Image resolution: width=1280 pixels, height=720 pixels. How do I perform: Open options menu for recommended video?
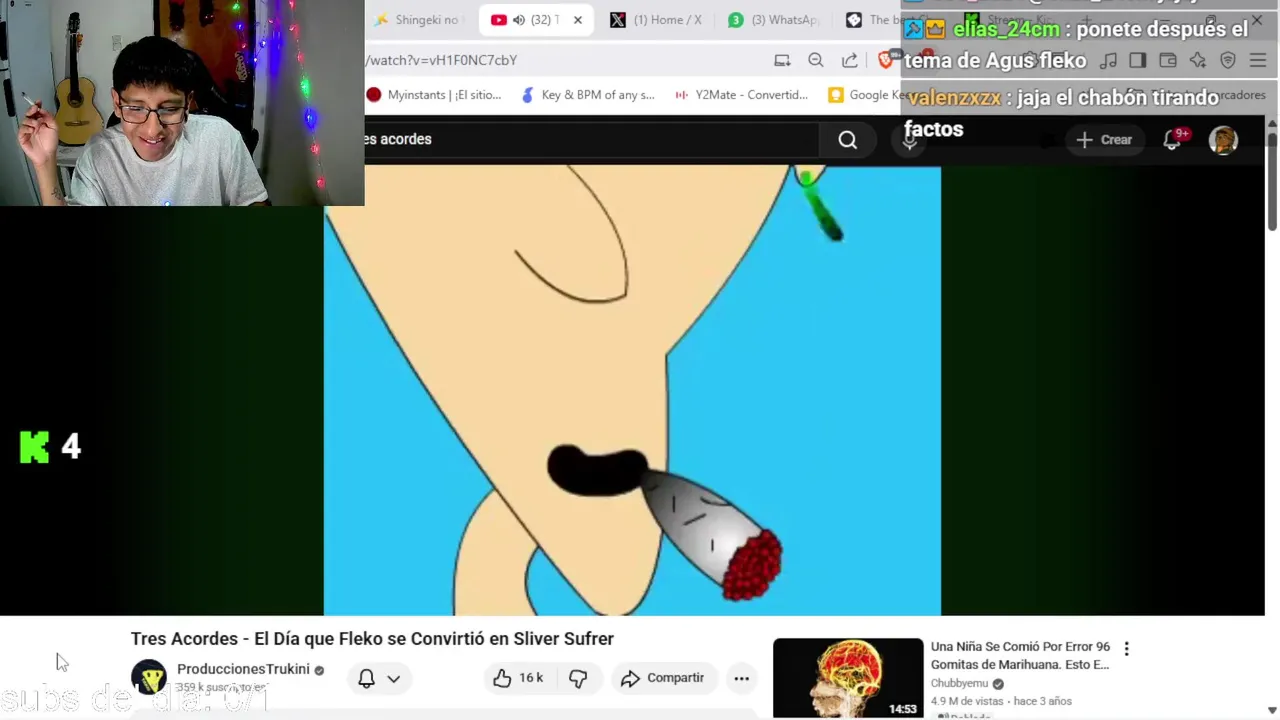(x=1126, y=648)
